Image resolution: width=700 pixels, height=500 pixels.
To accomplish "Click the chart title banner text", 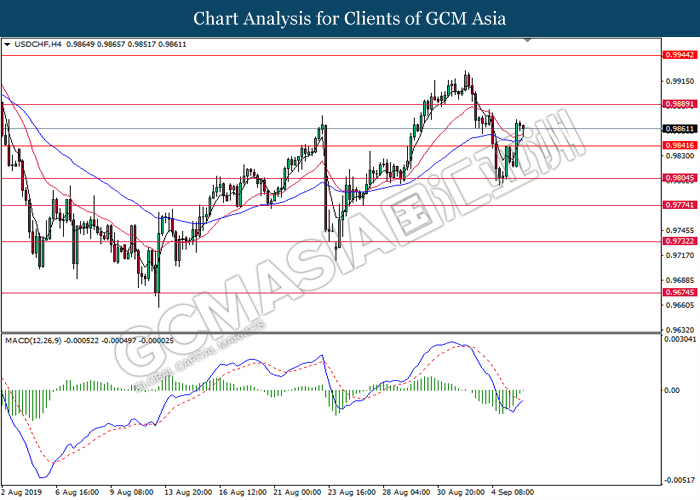I will coord(349,18).
